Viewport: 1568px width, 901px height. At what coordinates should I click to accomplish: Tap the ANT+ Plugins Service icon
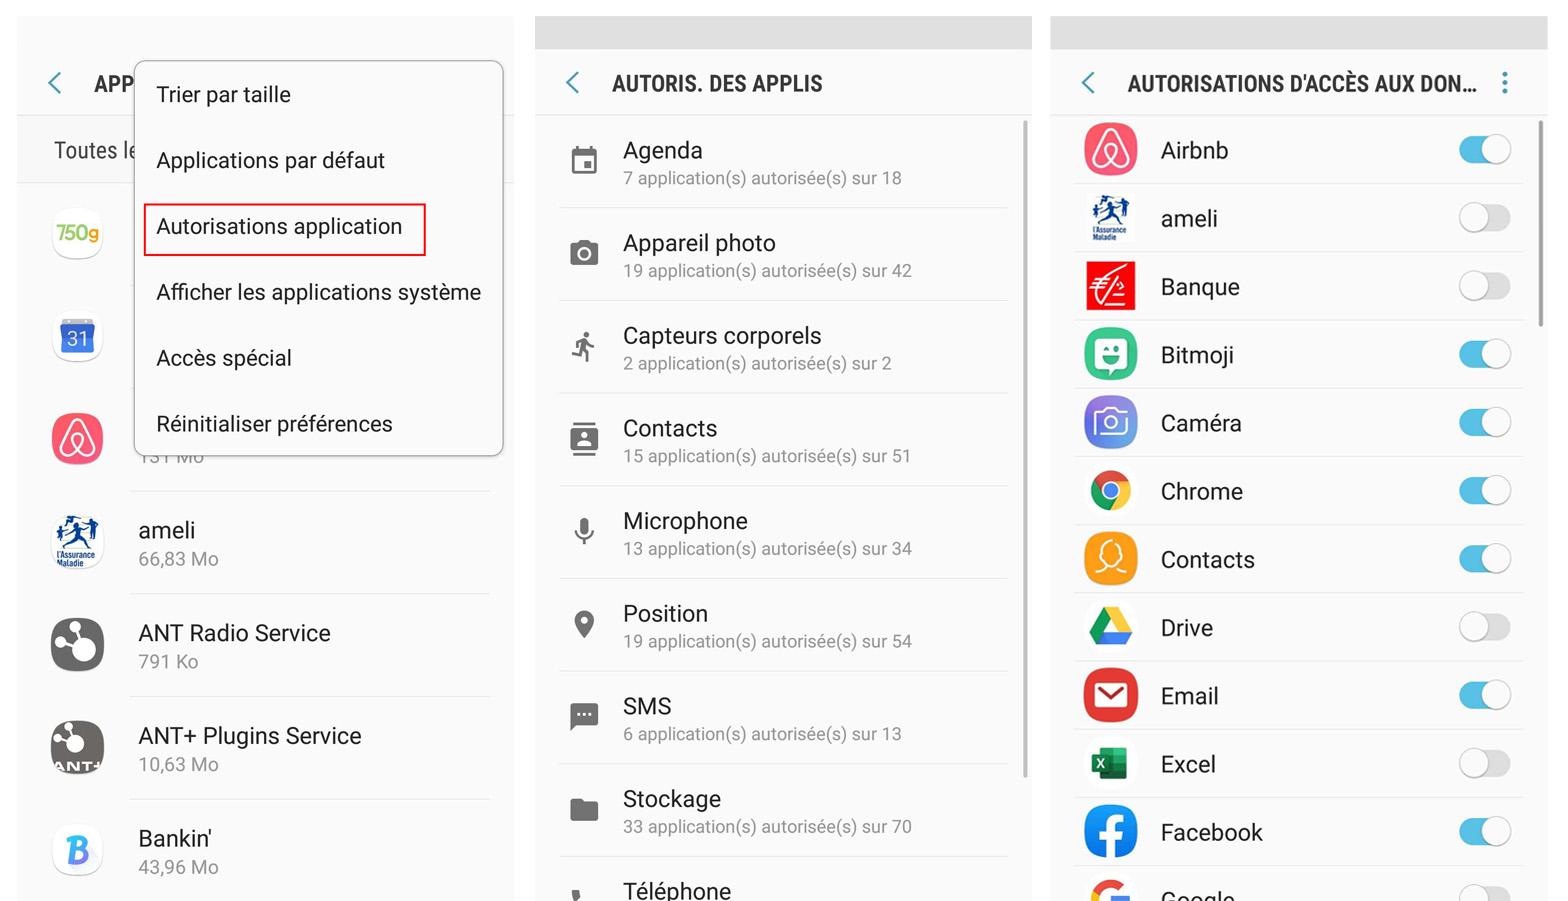[77, 748]
